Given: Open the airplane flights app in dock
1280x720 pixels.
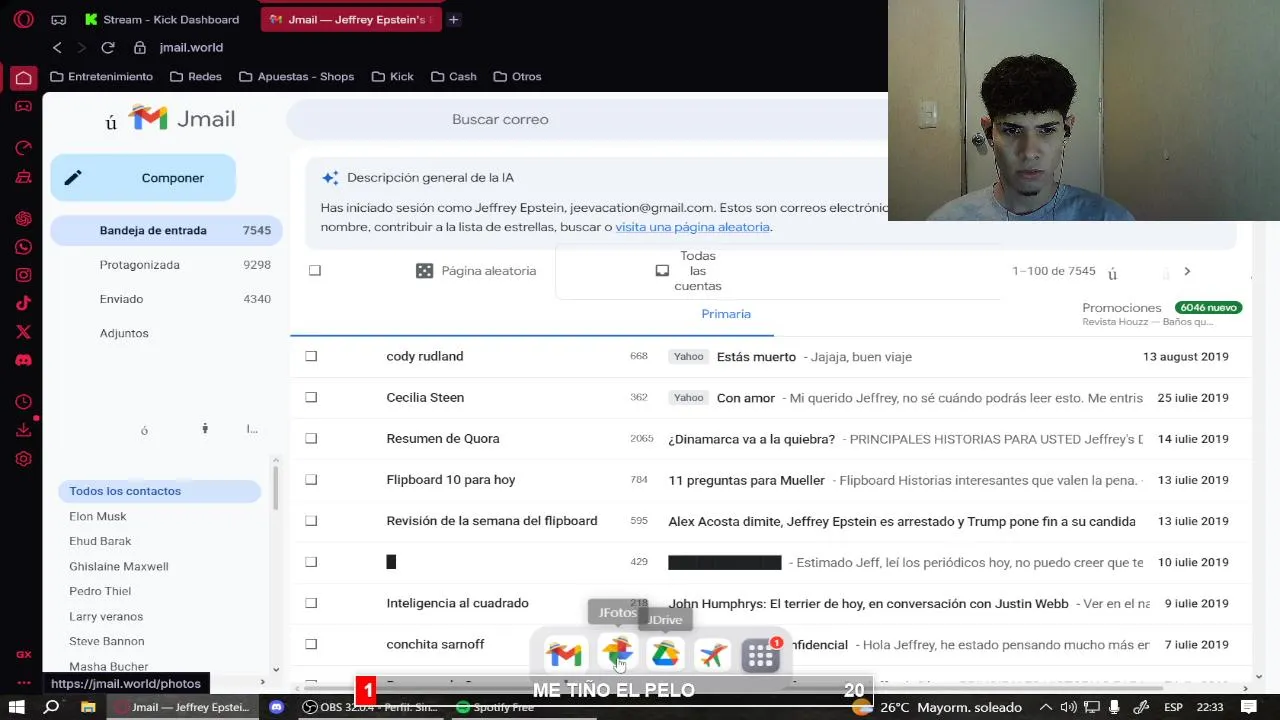Looking at the screenshot, I should coord(713,655).
